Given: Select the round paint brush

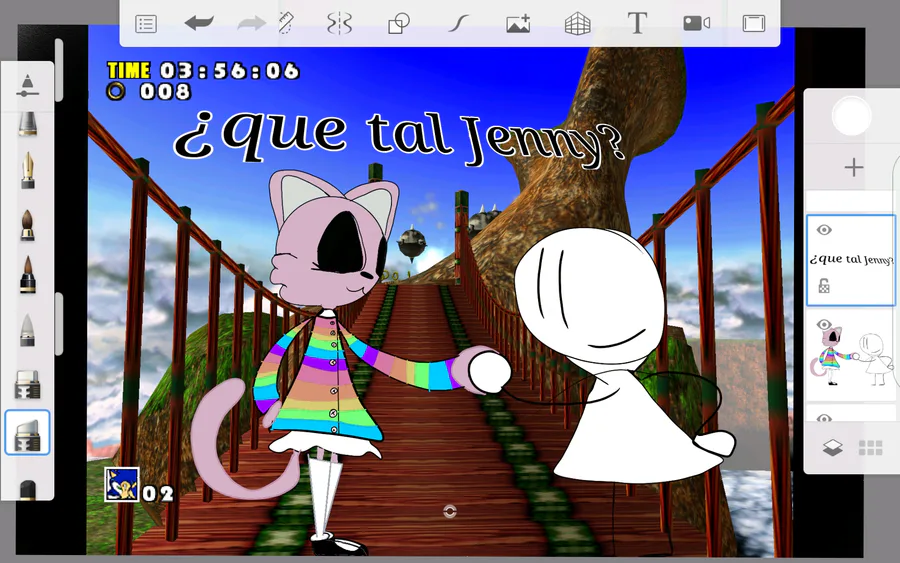Looking at the screenshot, I should (x=28, y=224).
